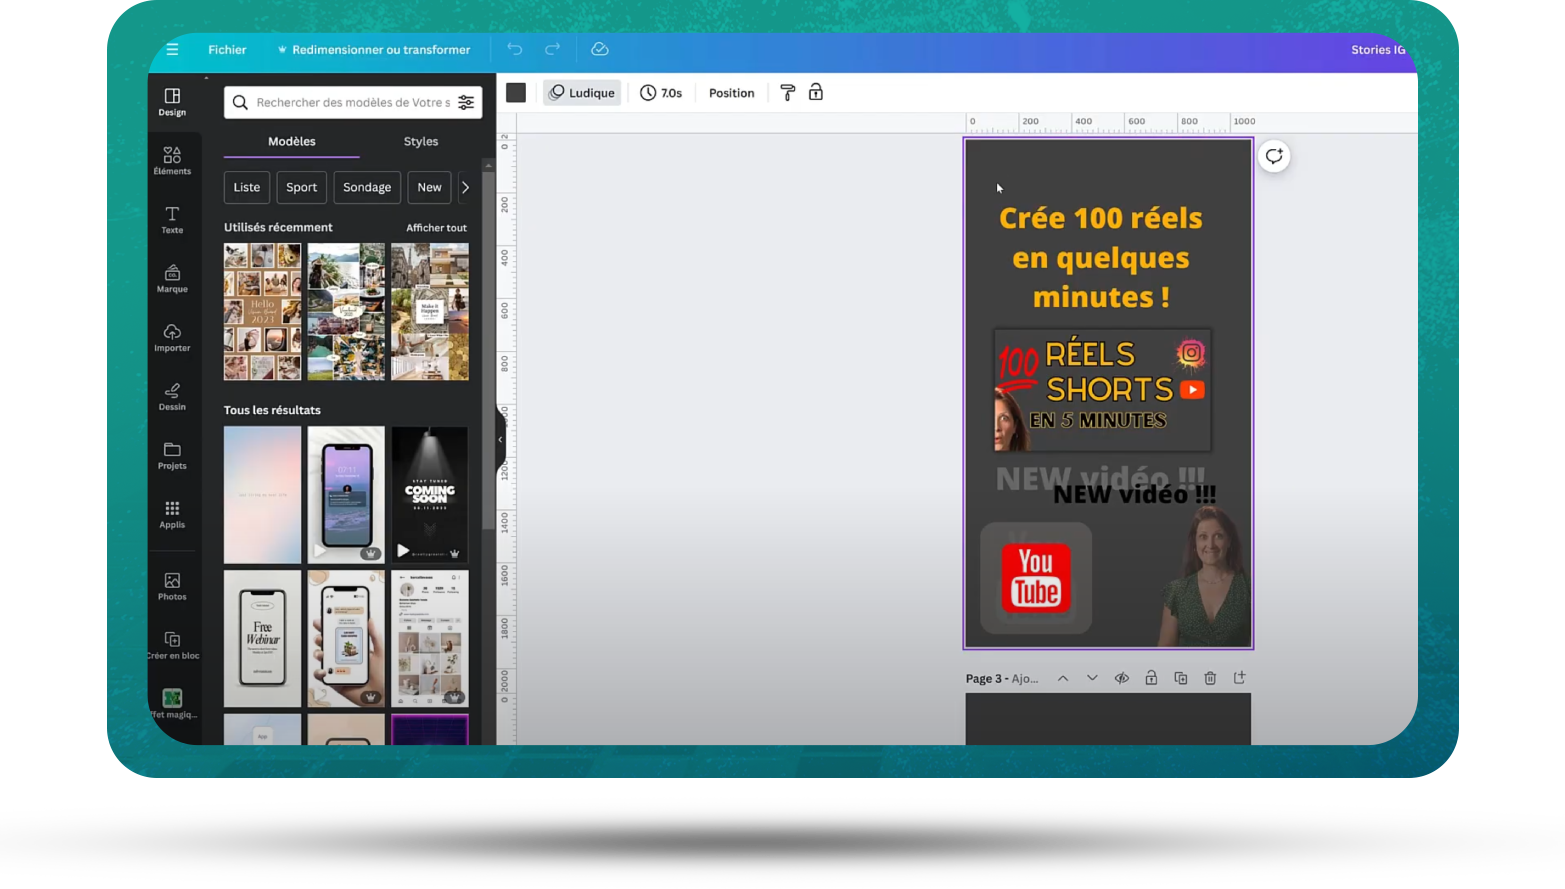Image resolution: width=1565 pixels, height=889 pixels.
Task: Lock page 3 with padlock icon
Action: pyautogui.click(x=1151, y=678)
